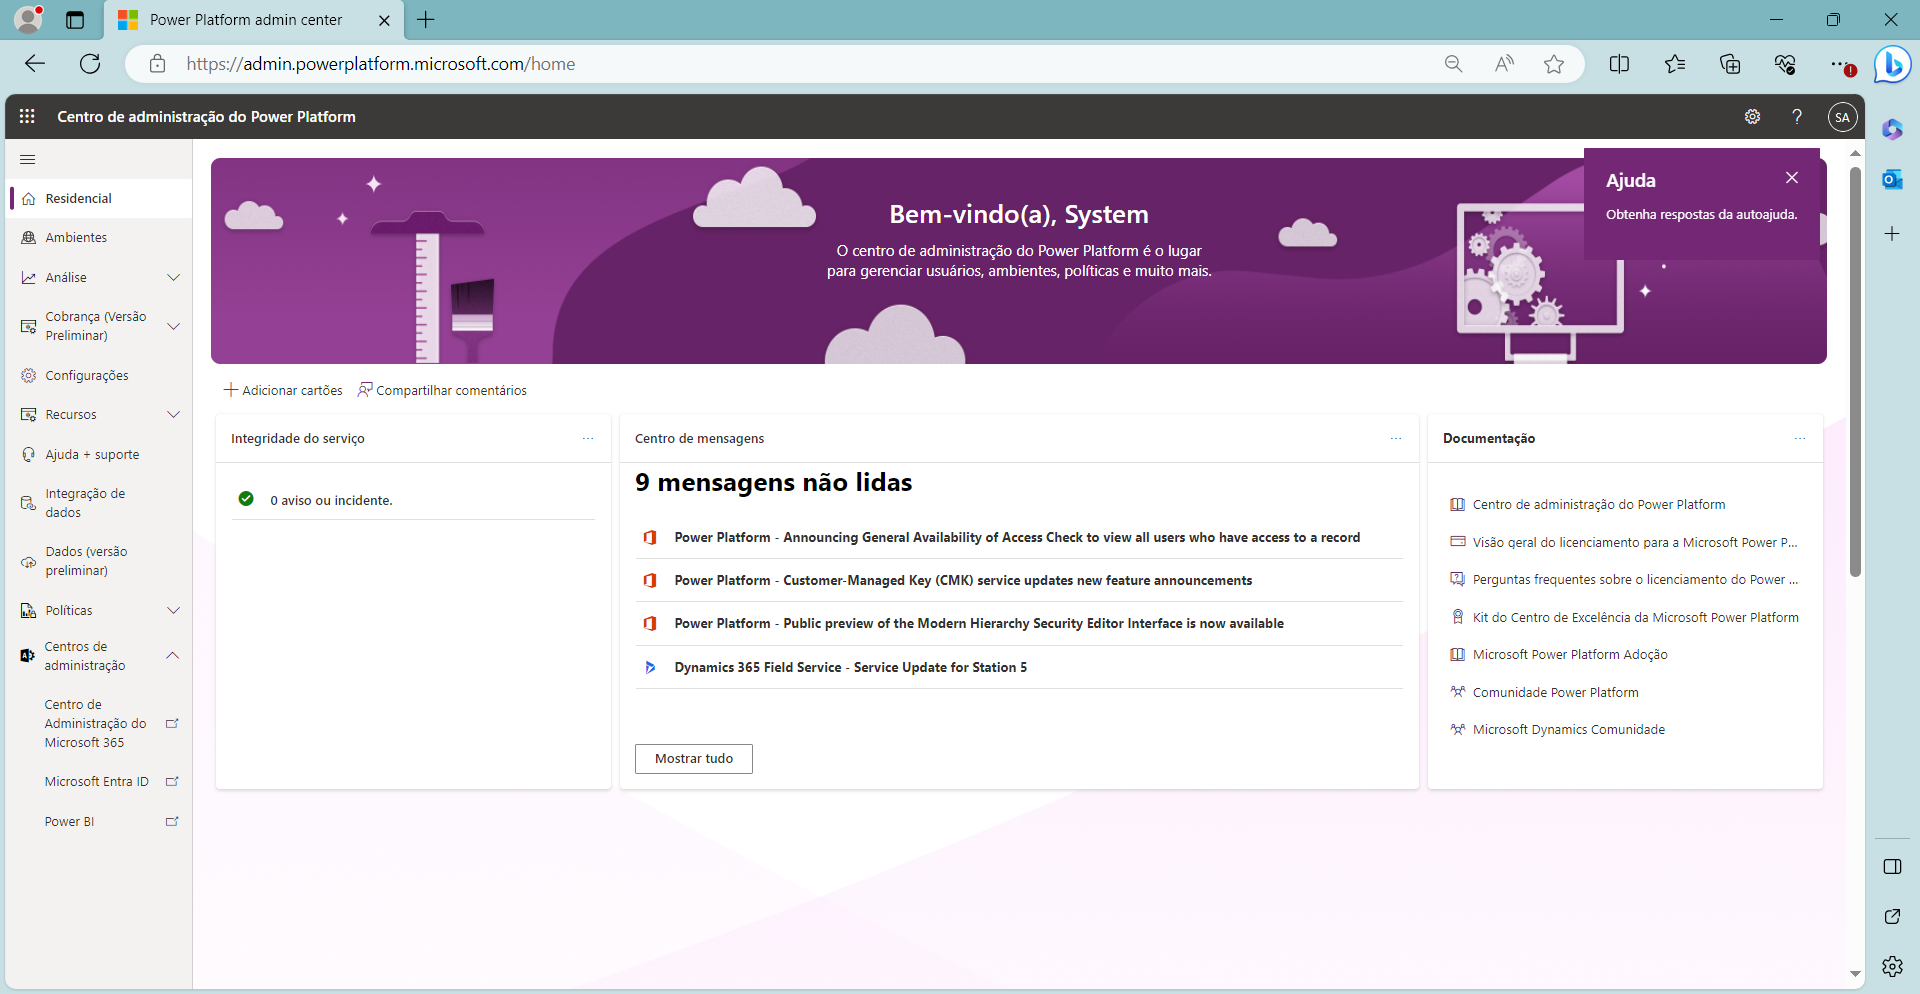Open Edge sidebar settings gear
1920x994 pixels.
coord(1892,966)
